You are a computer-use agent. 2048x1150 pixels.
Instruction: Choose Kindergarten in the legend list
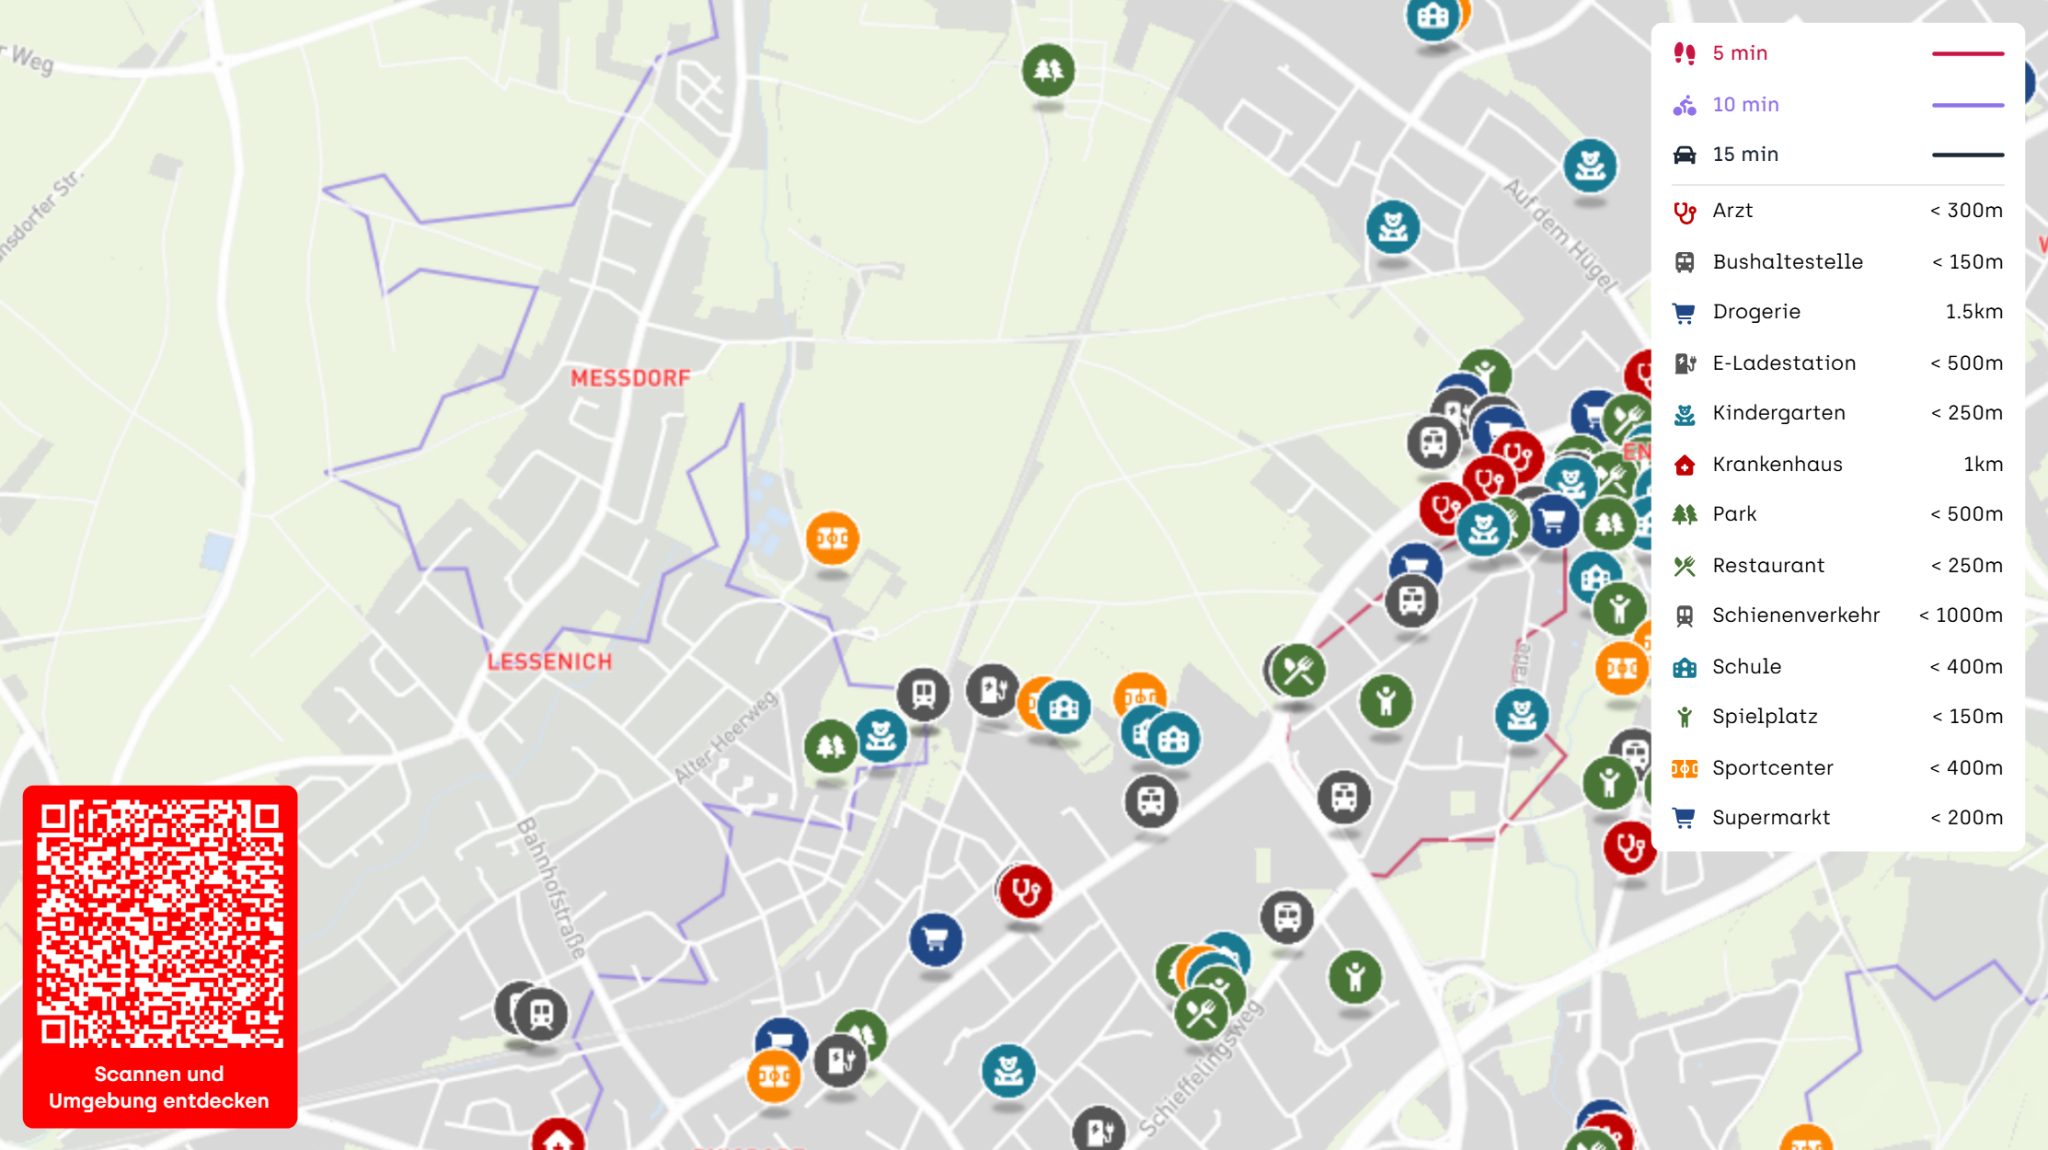point(1838,413)
